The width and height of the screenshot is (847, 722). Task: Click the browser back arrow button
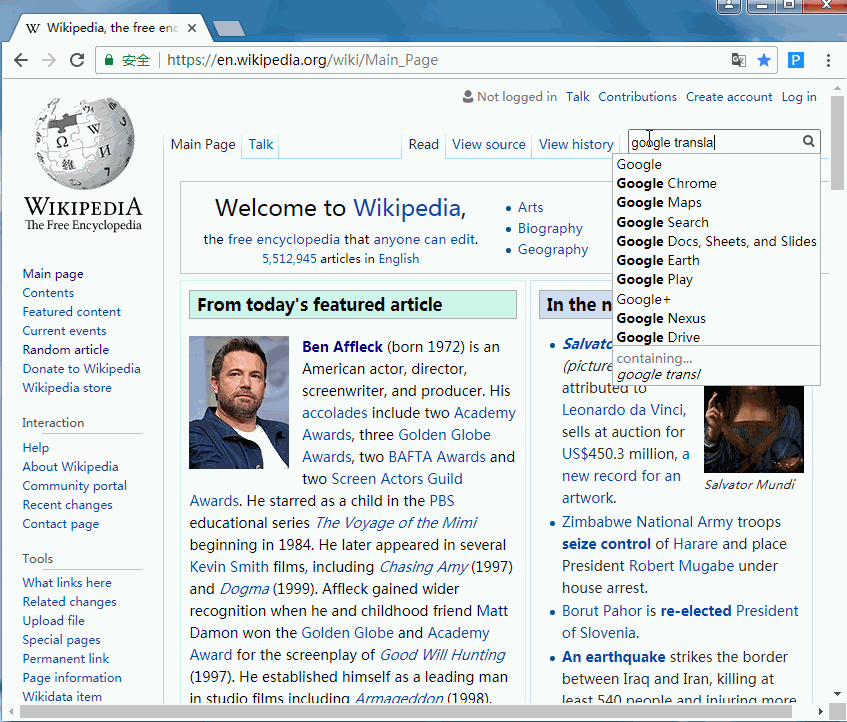pyautogui.click(x=20, y=60)
